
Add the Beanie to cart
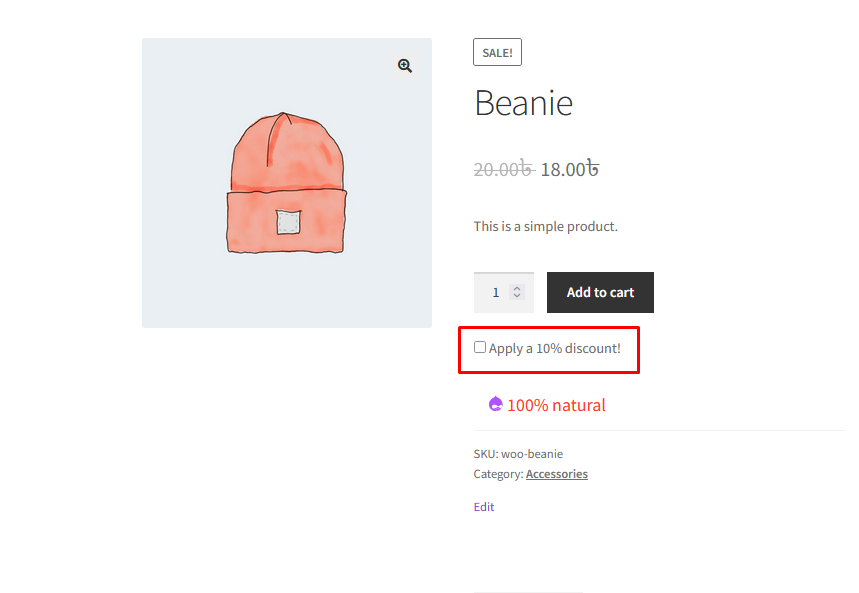point(600,293)
